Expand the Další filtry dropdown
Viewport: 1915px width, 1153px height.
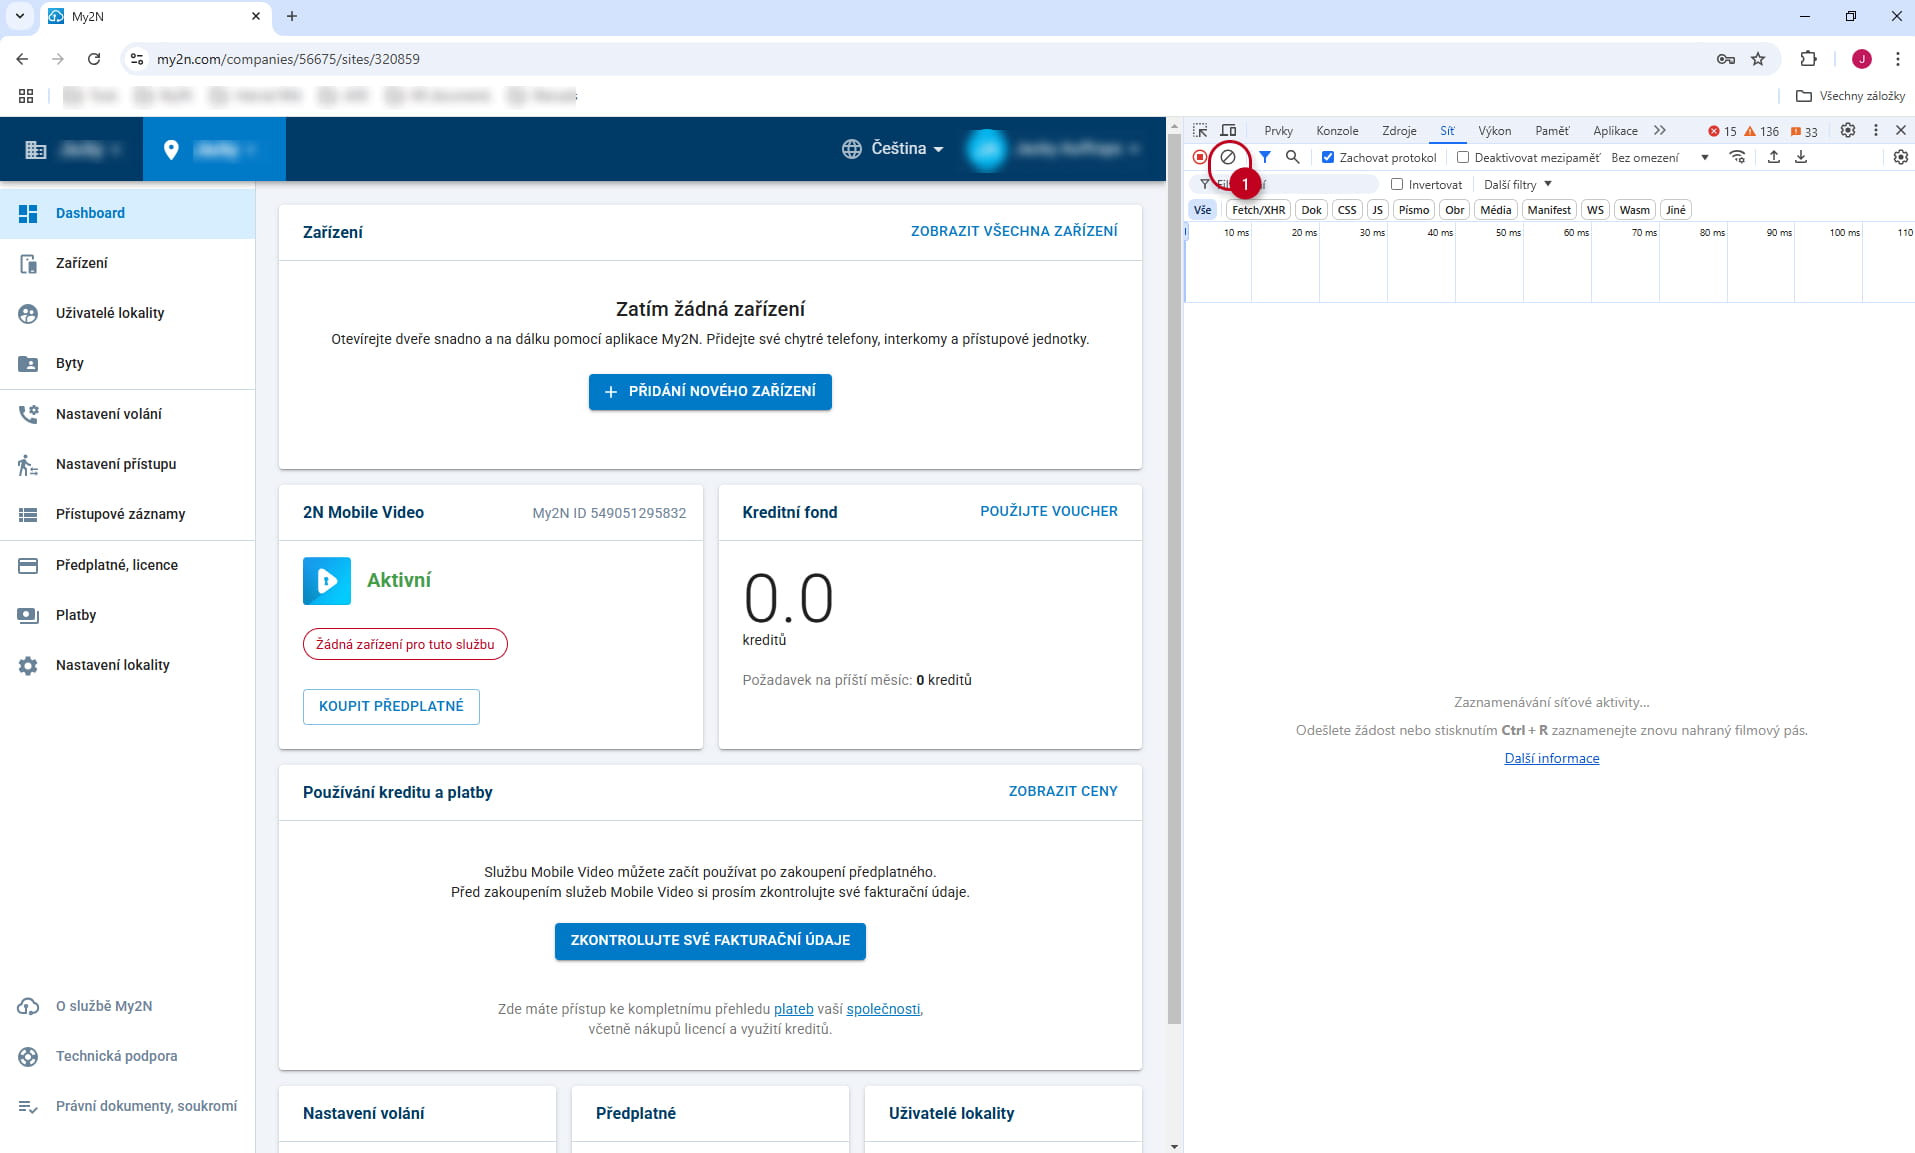[x=1517, y=184]
